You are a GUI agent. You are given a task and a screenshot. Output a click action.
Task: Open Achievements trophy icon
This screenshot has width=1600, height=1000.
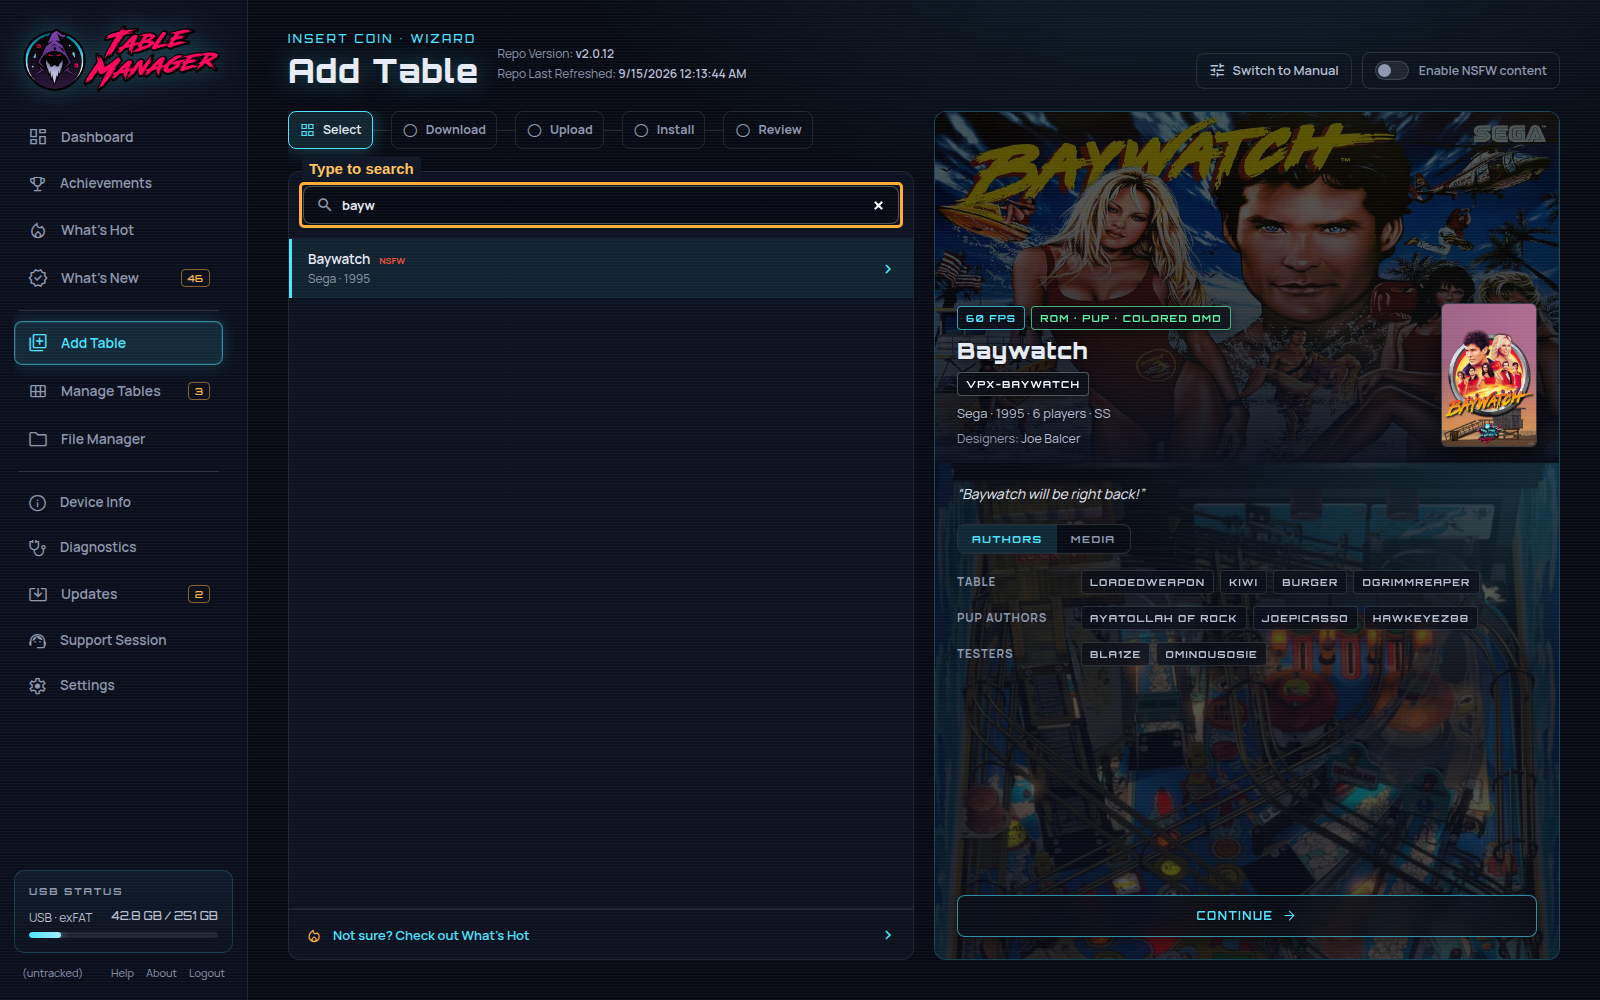click(x=38, y=183)
